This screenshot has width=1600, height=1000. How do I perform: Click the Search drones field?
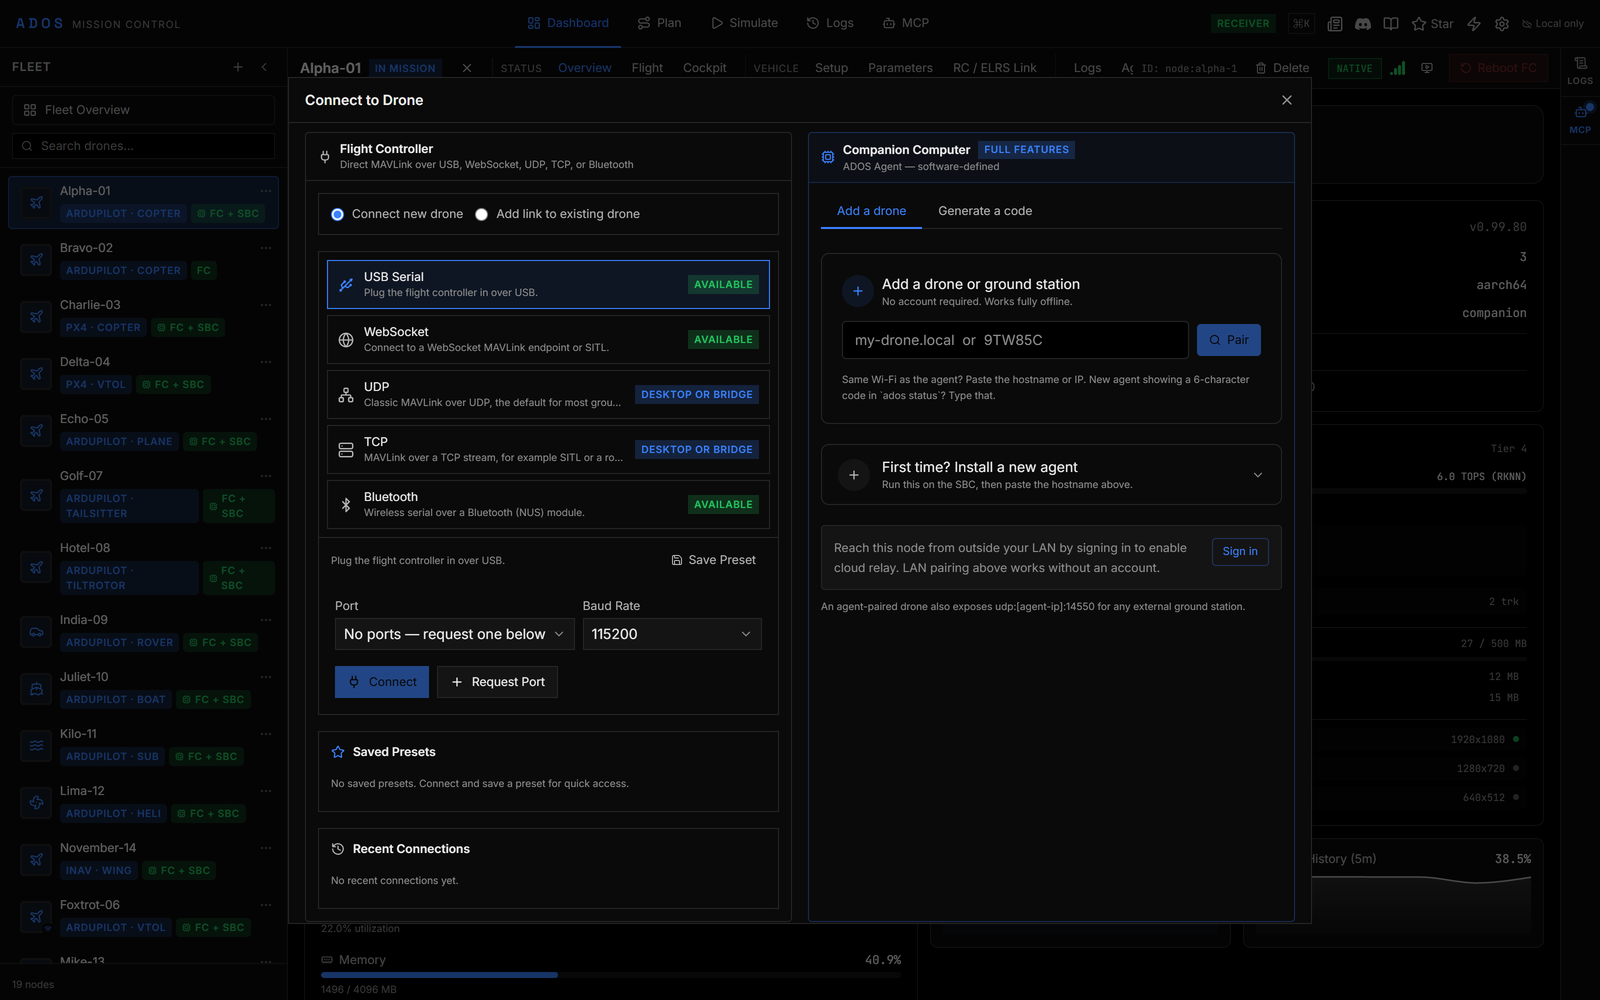click(143, 146)
